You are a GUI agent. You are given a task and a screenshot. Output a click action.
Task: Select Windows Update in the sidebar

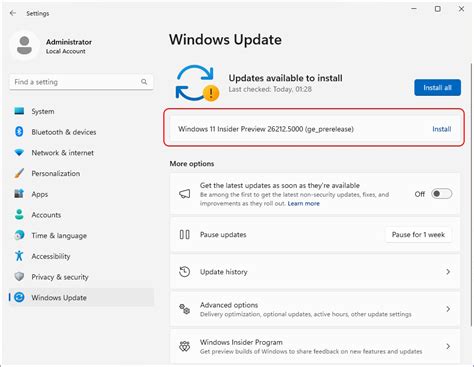click(x=81, y=297)
